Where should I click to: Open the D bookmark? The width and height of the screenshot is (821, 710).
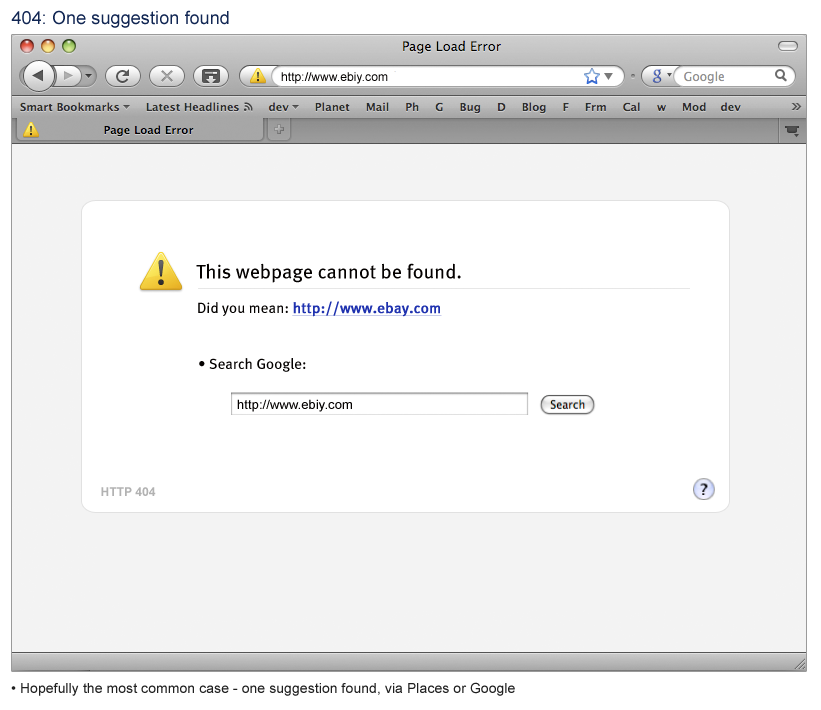click(x=501, y=107)
